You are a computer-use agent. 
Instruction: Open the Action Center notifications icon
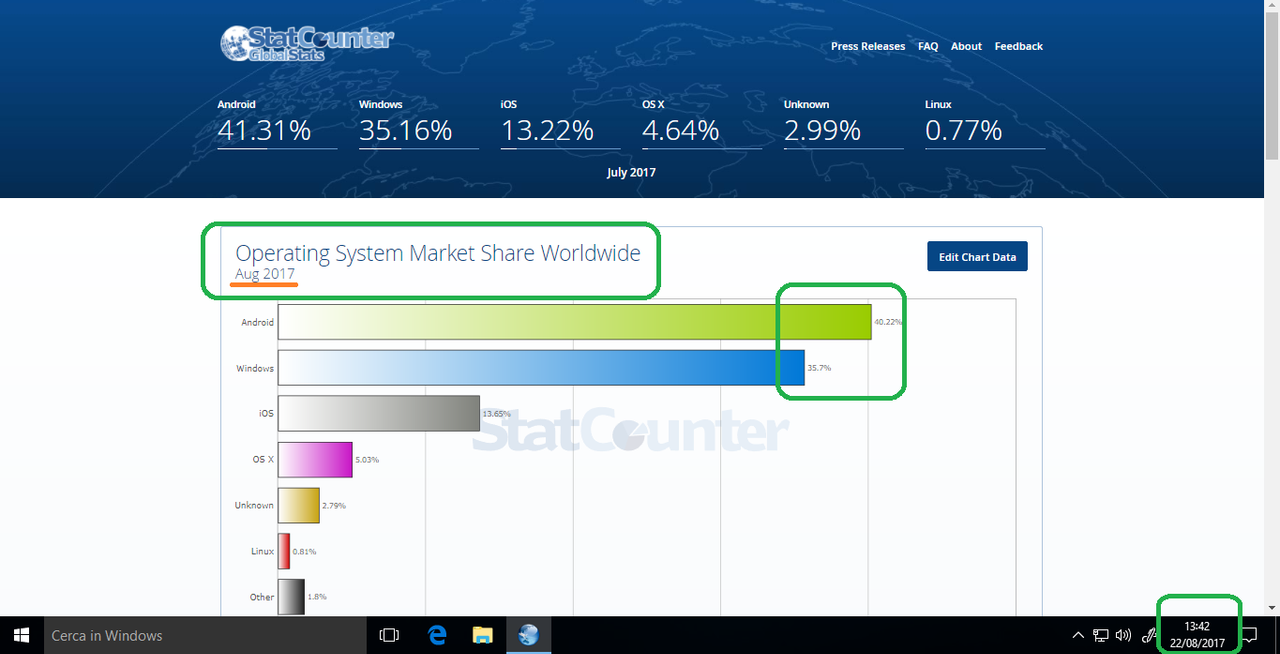(1249, 635)
